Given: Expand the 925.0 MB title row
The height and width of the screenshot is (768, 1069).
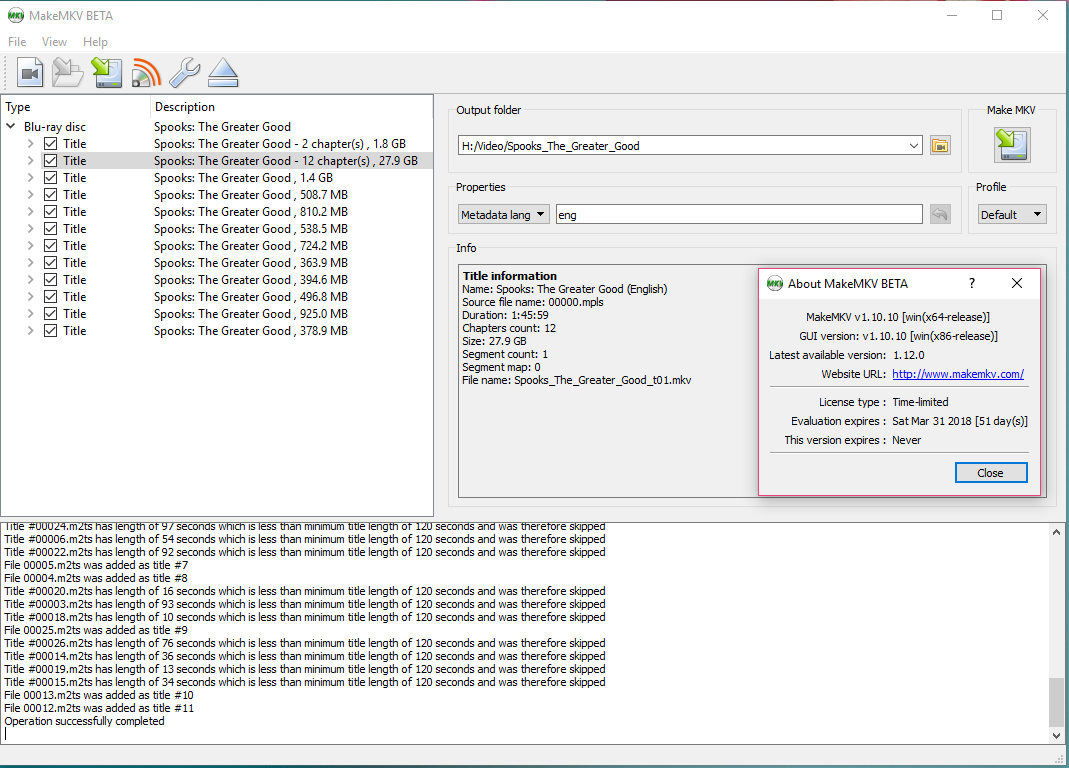Looking at the screenshot, I should click(x=31, y=314).
